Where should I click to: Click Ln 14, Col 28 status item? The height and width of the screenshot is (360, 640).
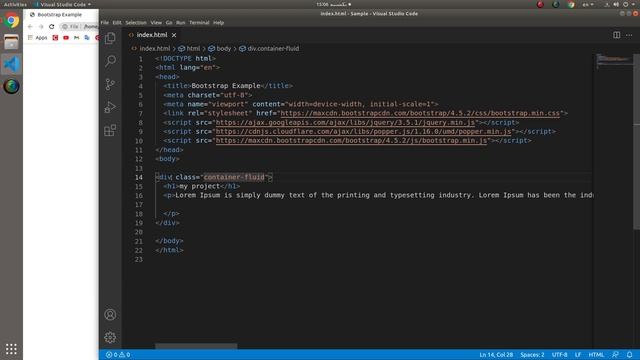point(496,355)
